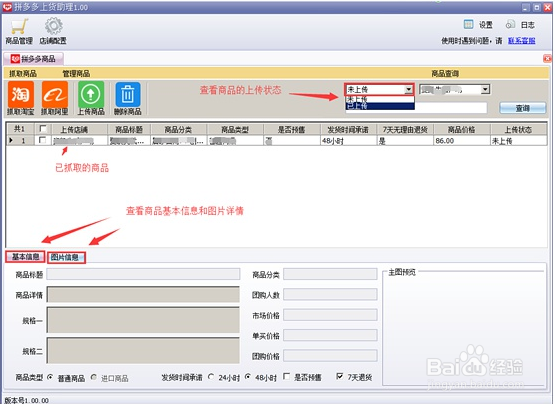
Task: Click 上传状态 column header
Action: point(519,129)
